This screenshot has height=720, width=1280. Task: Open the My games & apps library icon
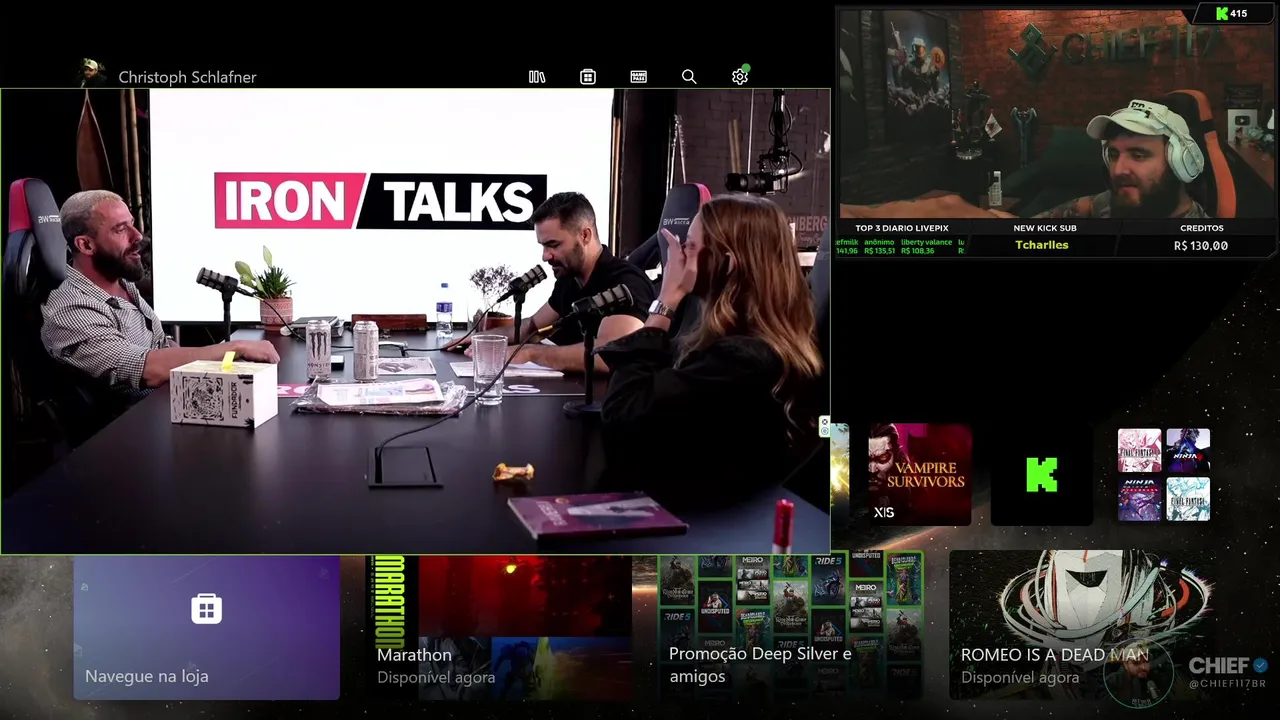pos(537,77)
